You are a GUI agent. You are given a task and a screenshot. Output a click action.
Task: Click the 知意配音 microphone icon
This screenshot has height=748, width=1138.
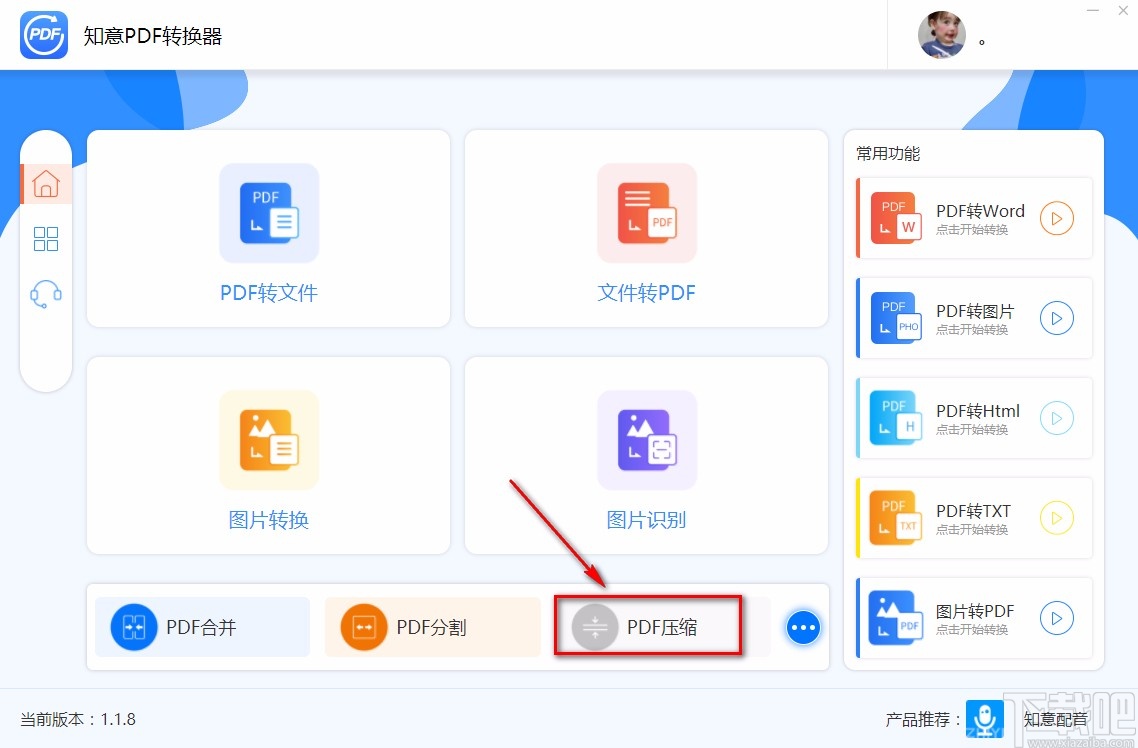[x=984, y=718]
